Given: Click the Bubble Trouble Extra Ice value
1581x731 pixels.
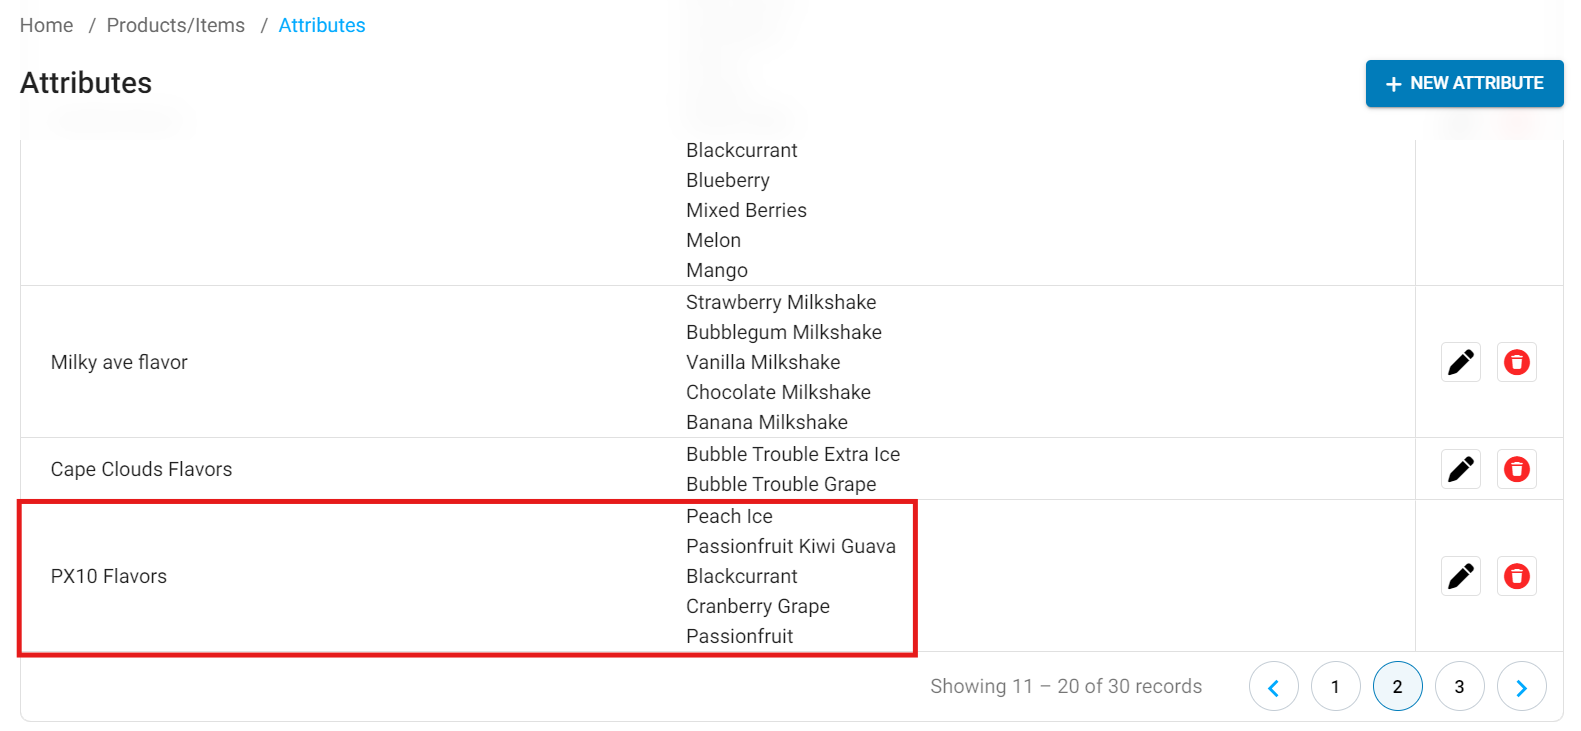Looking at the screenshot, I should (793, 454).
